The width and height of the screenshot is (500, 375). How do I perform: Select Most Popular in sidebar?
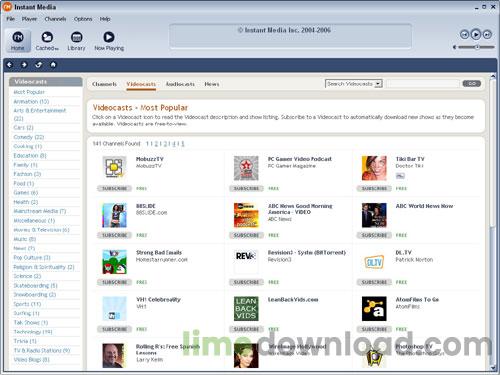tap(29, 92)
